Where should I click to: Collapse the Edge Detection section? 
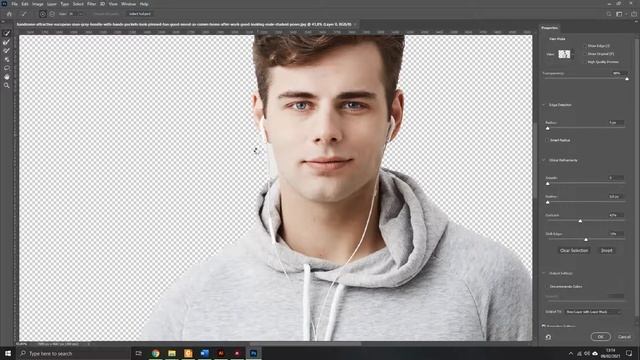544,105
